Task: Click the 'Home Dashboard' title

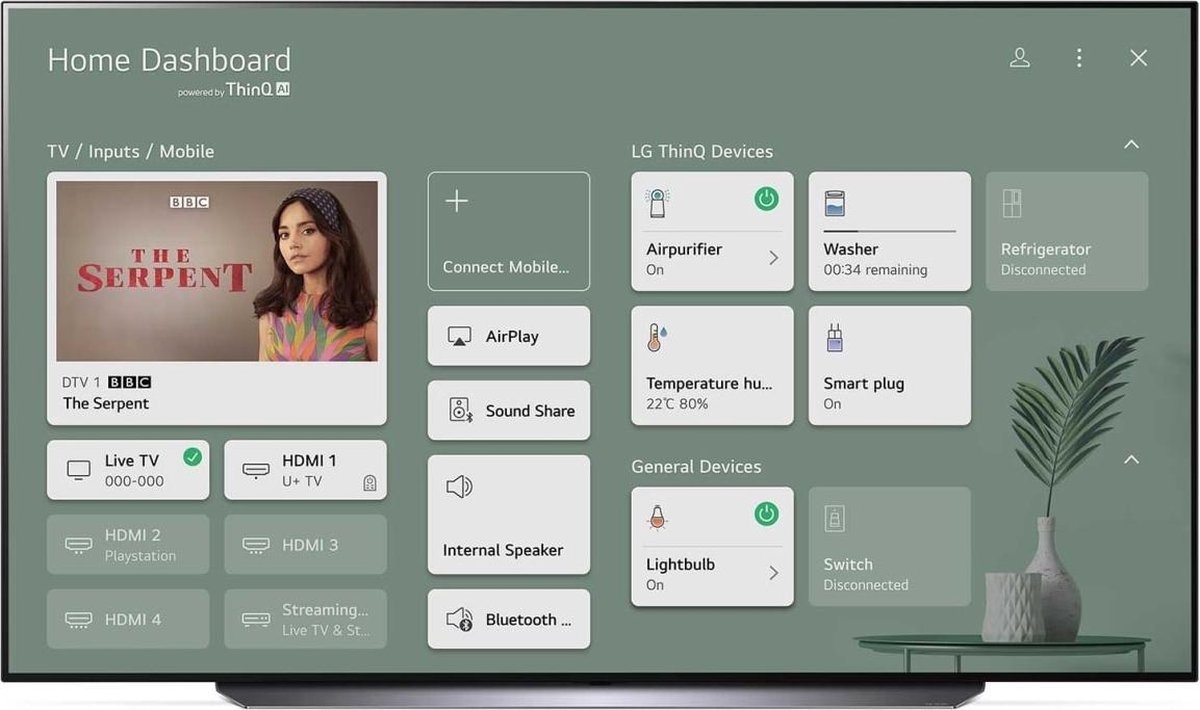Action: tap(169, 60)
